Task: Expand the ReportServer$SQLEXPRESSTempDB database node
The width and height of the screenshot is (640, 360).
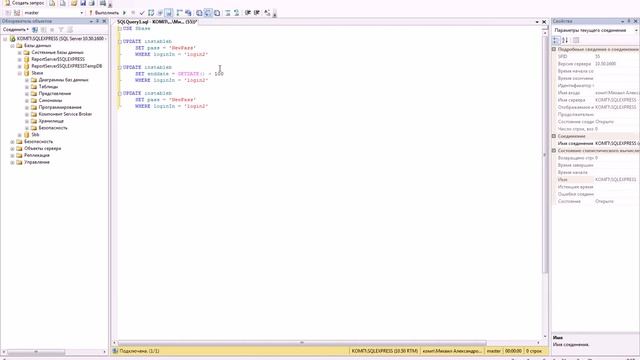Action: (x=20, y=66)
